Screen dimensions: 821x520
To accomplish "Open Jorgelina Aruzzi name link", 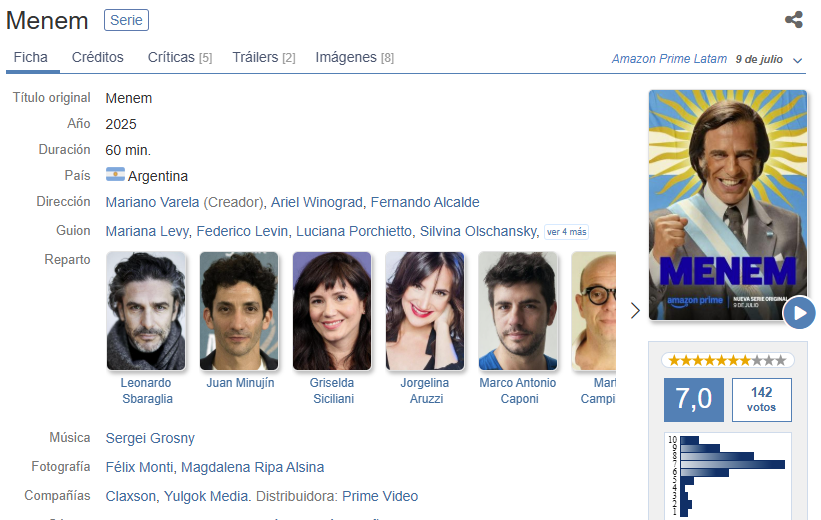I will (x=425, y=391).
